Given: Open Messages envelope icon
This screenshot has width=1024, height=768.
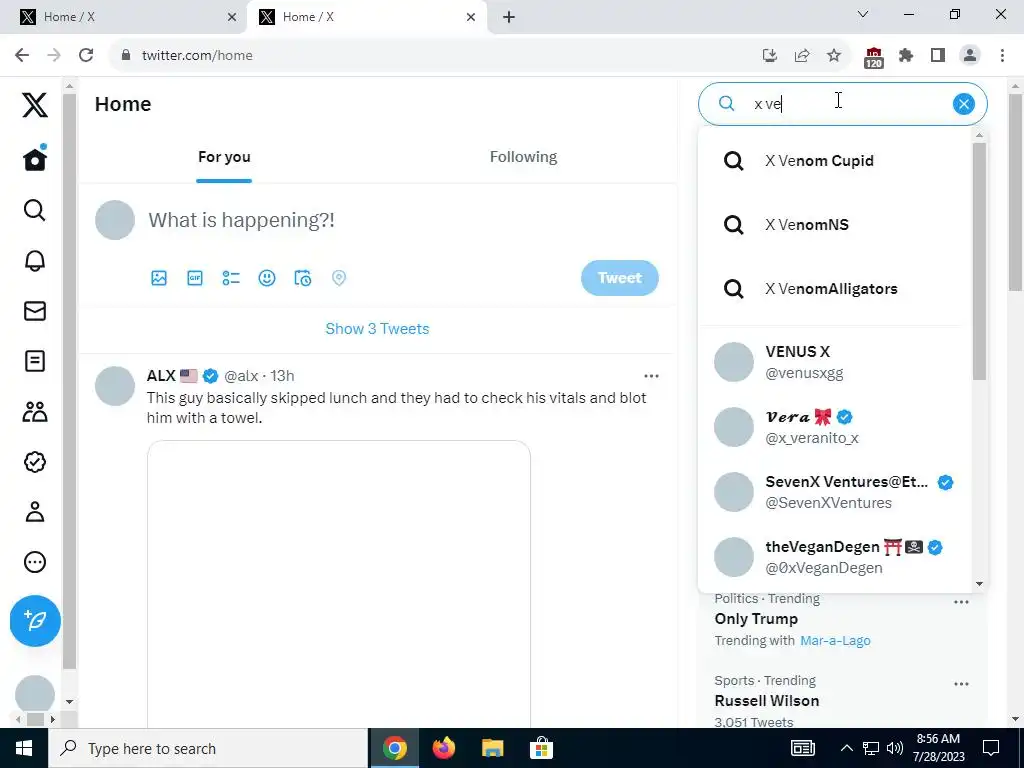Looking at the screenshot, I should [x=35, y=311].
